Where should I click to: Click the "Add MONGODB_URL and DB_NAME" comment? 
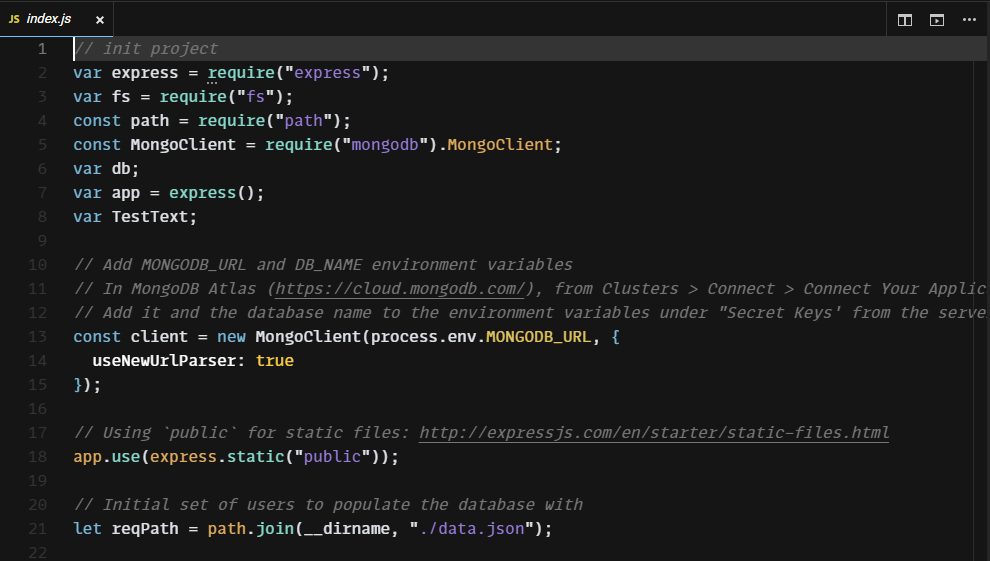point(323,264)
